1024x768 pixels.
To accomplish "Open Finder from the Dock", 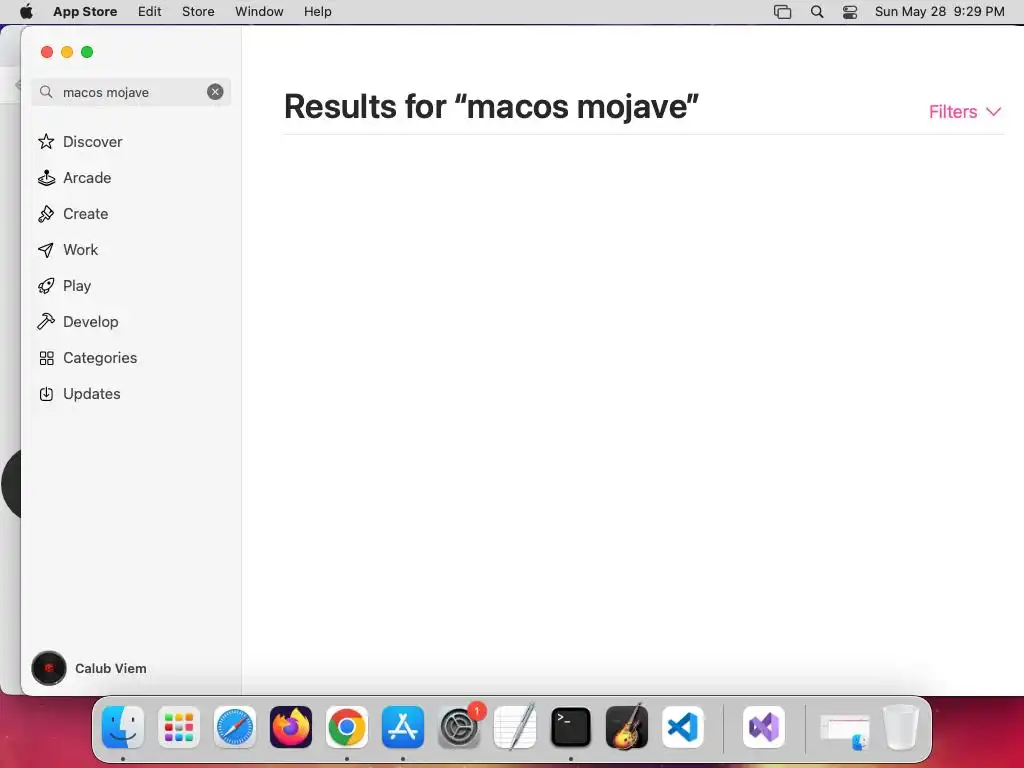I will 123,727.
